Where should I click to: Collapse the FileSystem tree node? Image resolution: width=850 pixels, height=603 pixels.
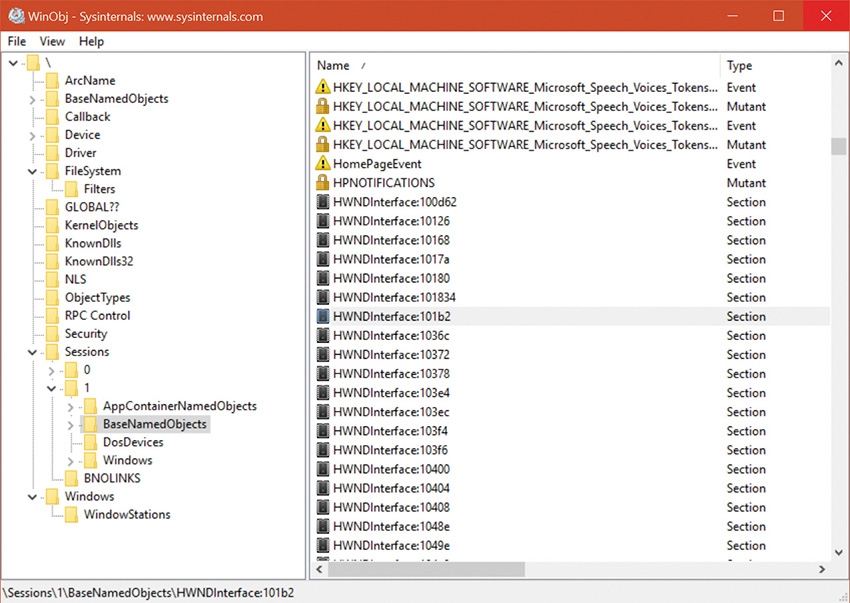point(32,171)
